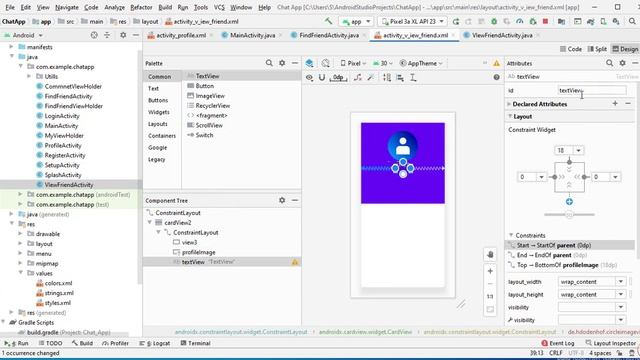Open the layout_width wrap_content dropdown

pyautogui.click(x=620, y=282)
